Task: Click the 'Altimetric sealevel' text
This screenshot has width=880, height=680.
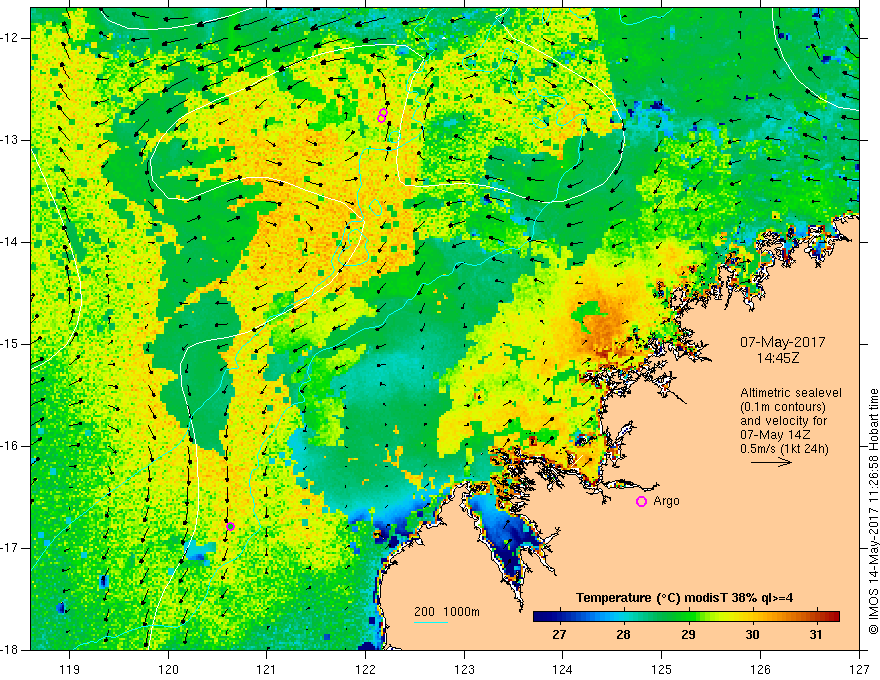Action: coord(791,393)
